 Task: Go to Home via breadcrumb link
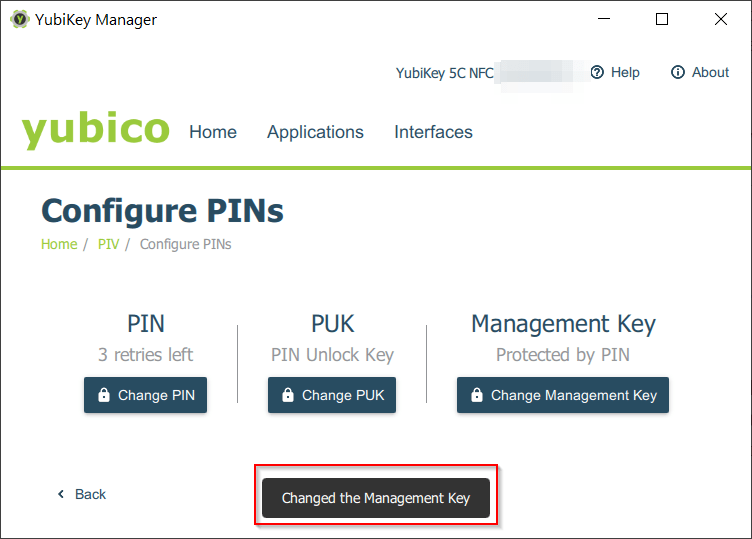tap(59, 244)
